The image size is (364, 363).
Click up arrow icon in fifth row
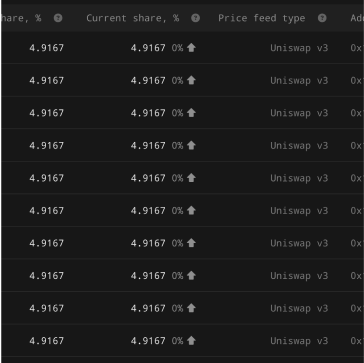(x=191, y=178)
